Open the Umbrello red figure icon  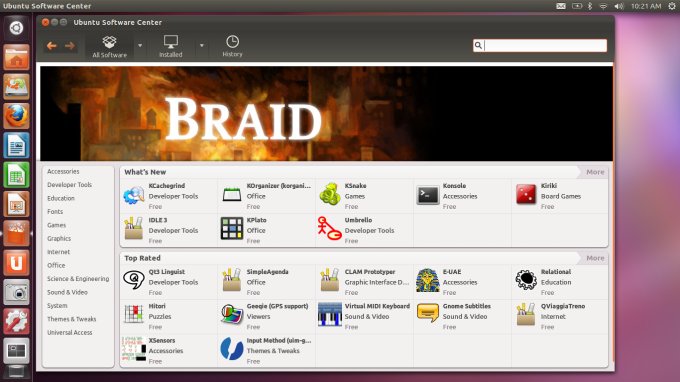(x=330, y=229)
